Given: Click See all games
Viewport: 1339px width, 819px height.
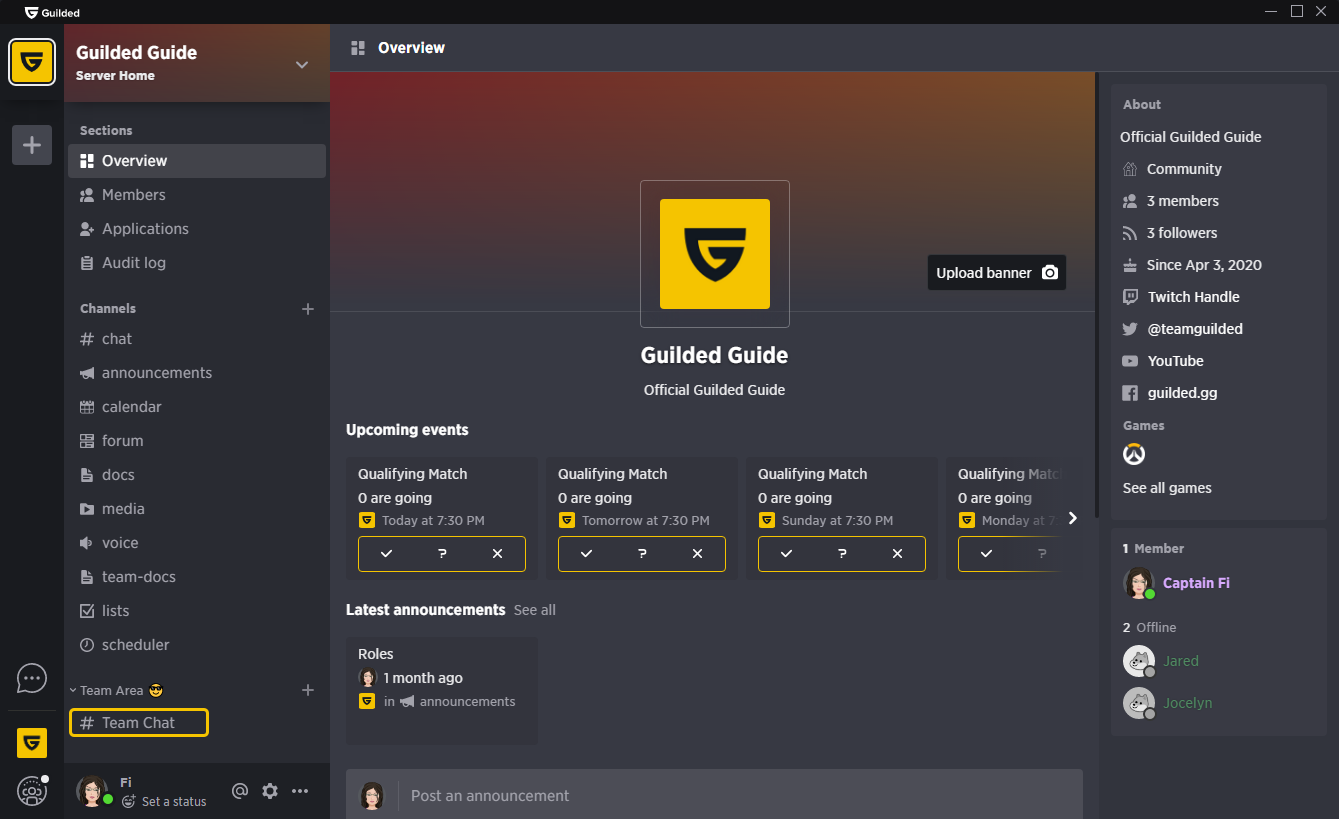Looking at the screenshot, I should 1167,488.
